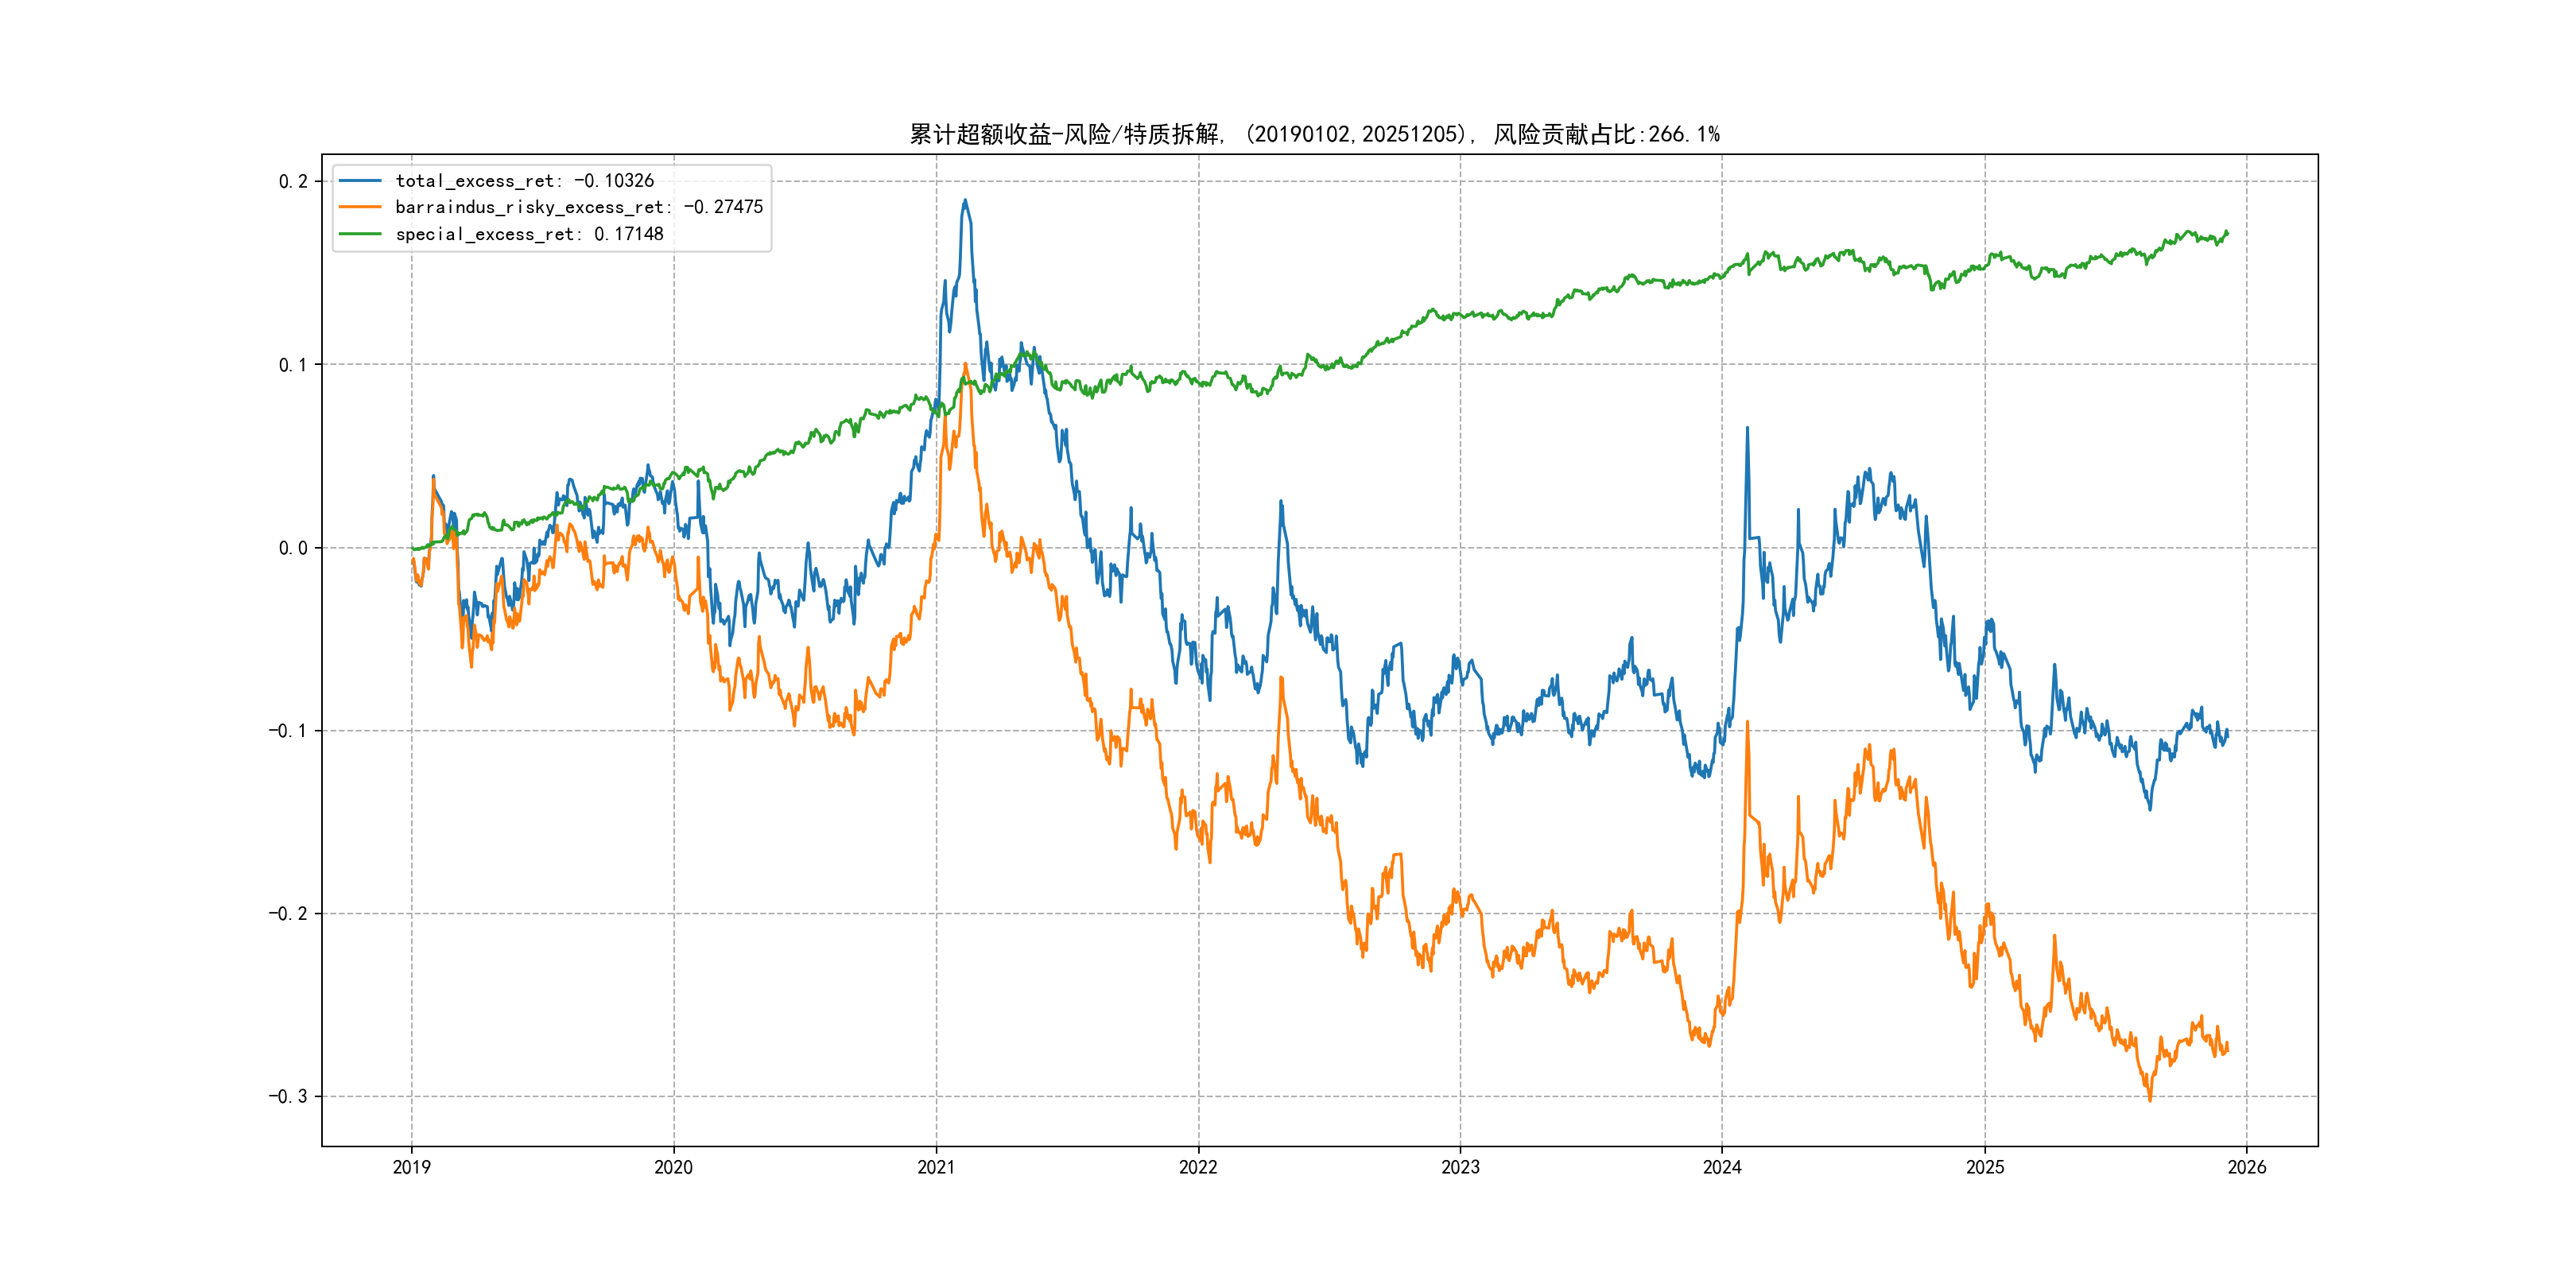
Task: Click the 2026 x-axis tick label
Action: pyautogui.click(x=2247, y=1167)
